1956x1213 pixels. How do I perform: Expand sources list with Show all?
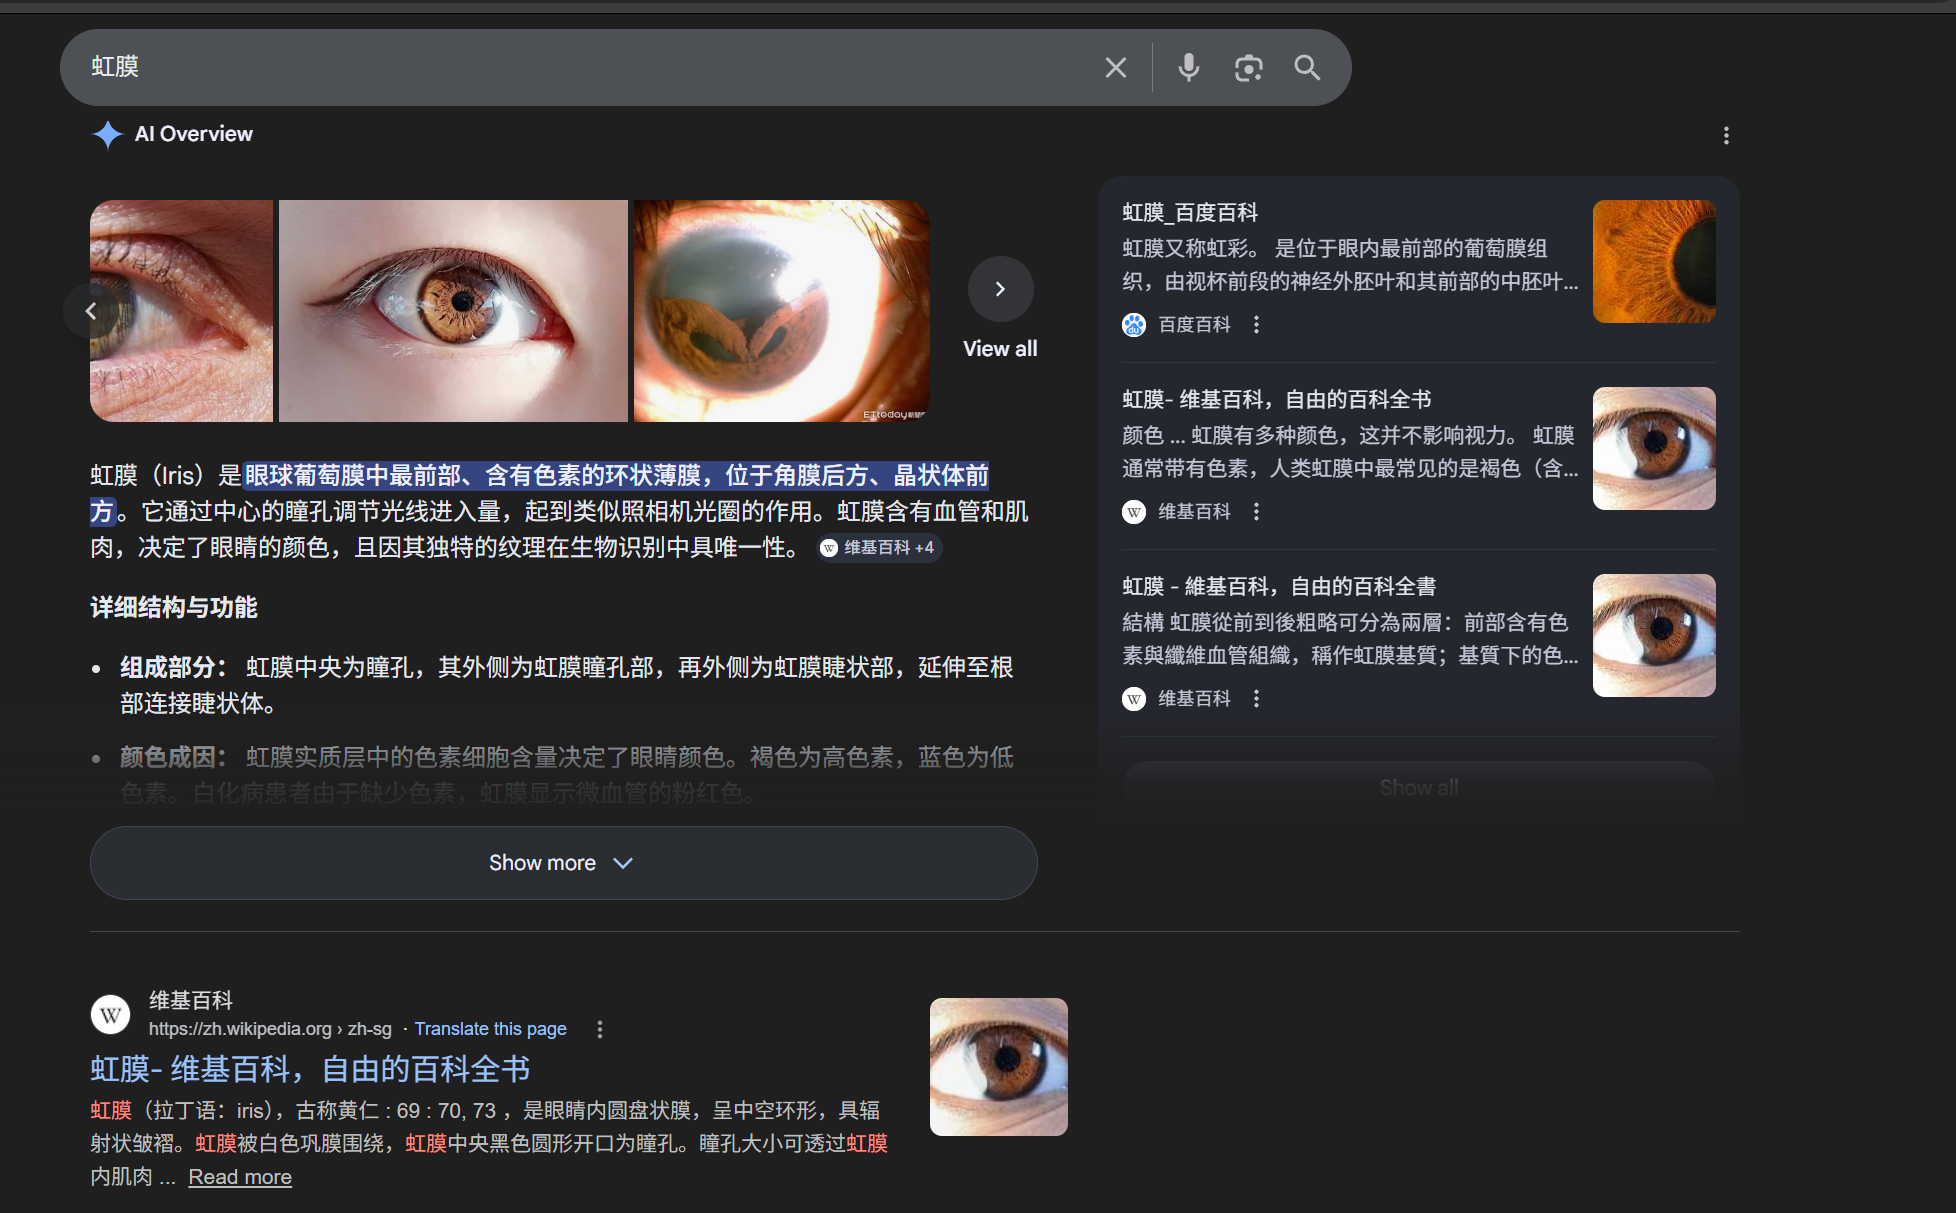point(1418,788)
